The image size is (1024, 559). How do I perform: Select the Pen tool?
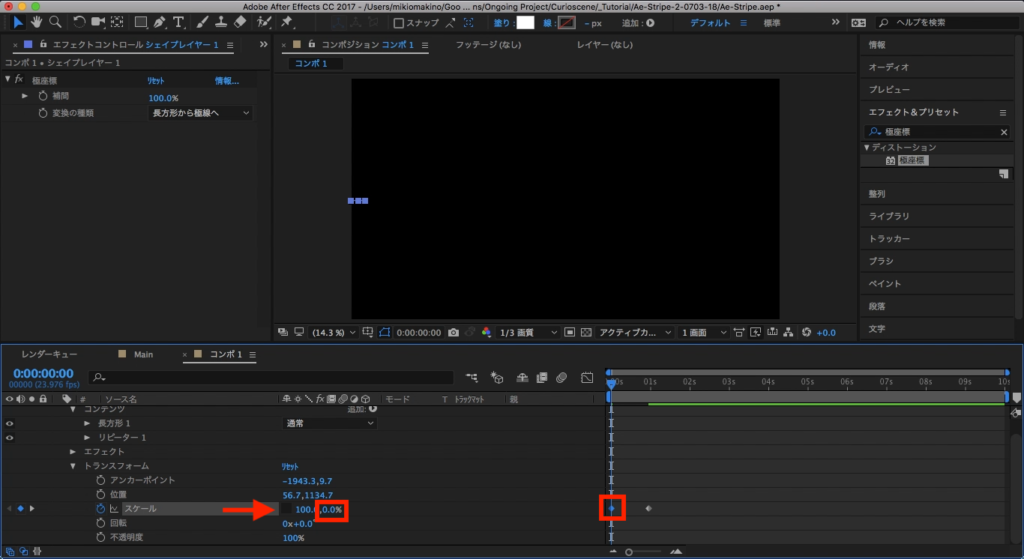tap(160, 22)
